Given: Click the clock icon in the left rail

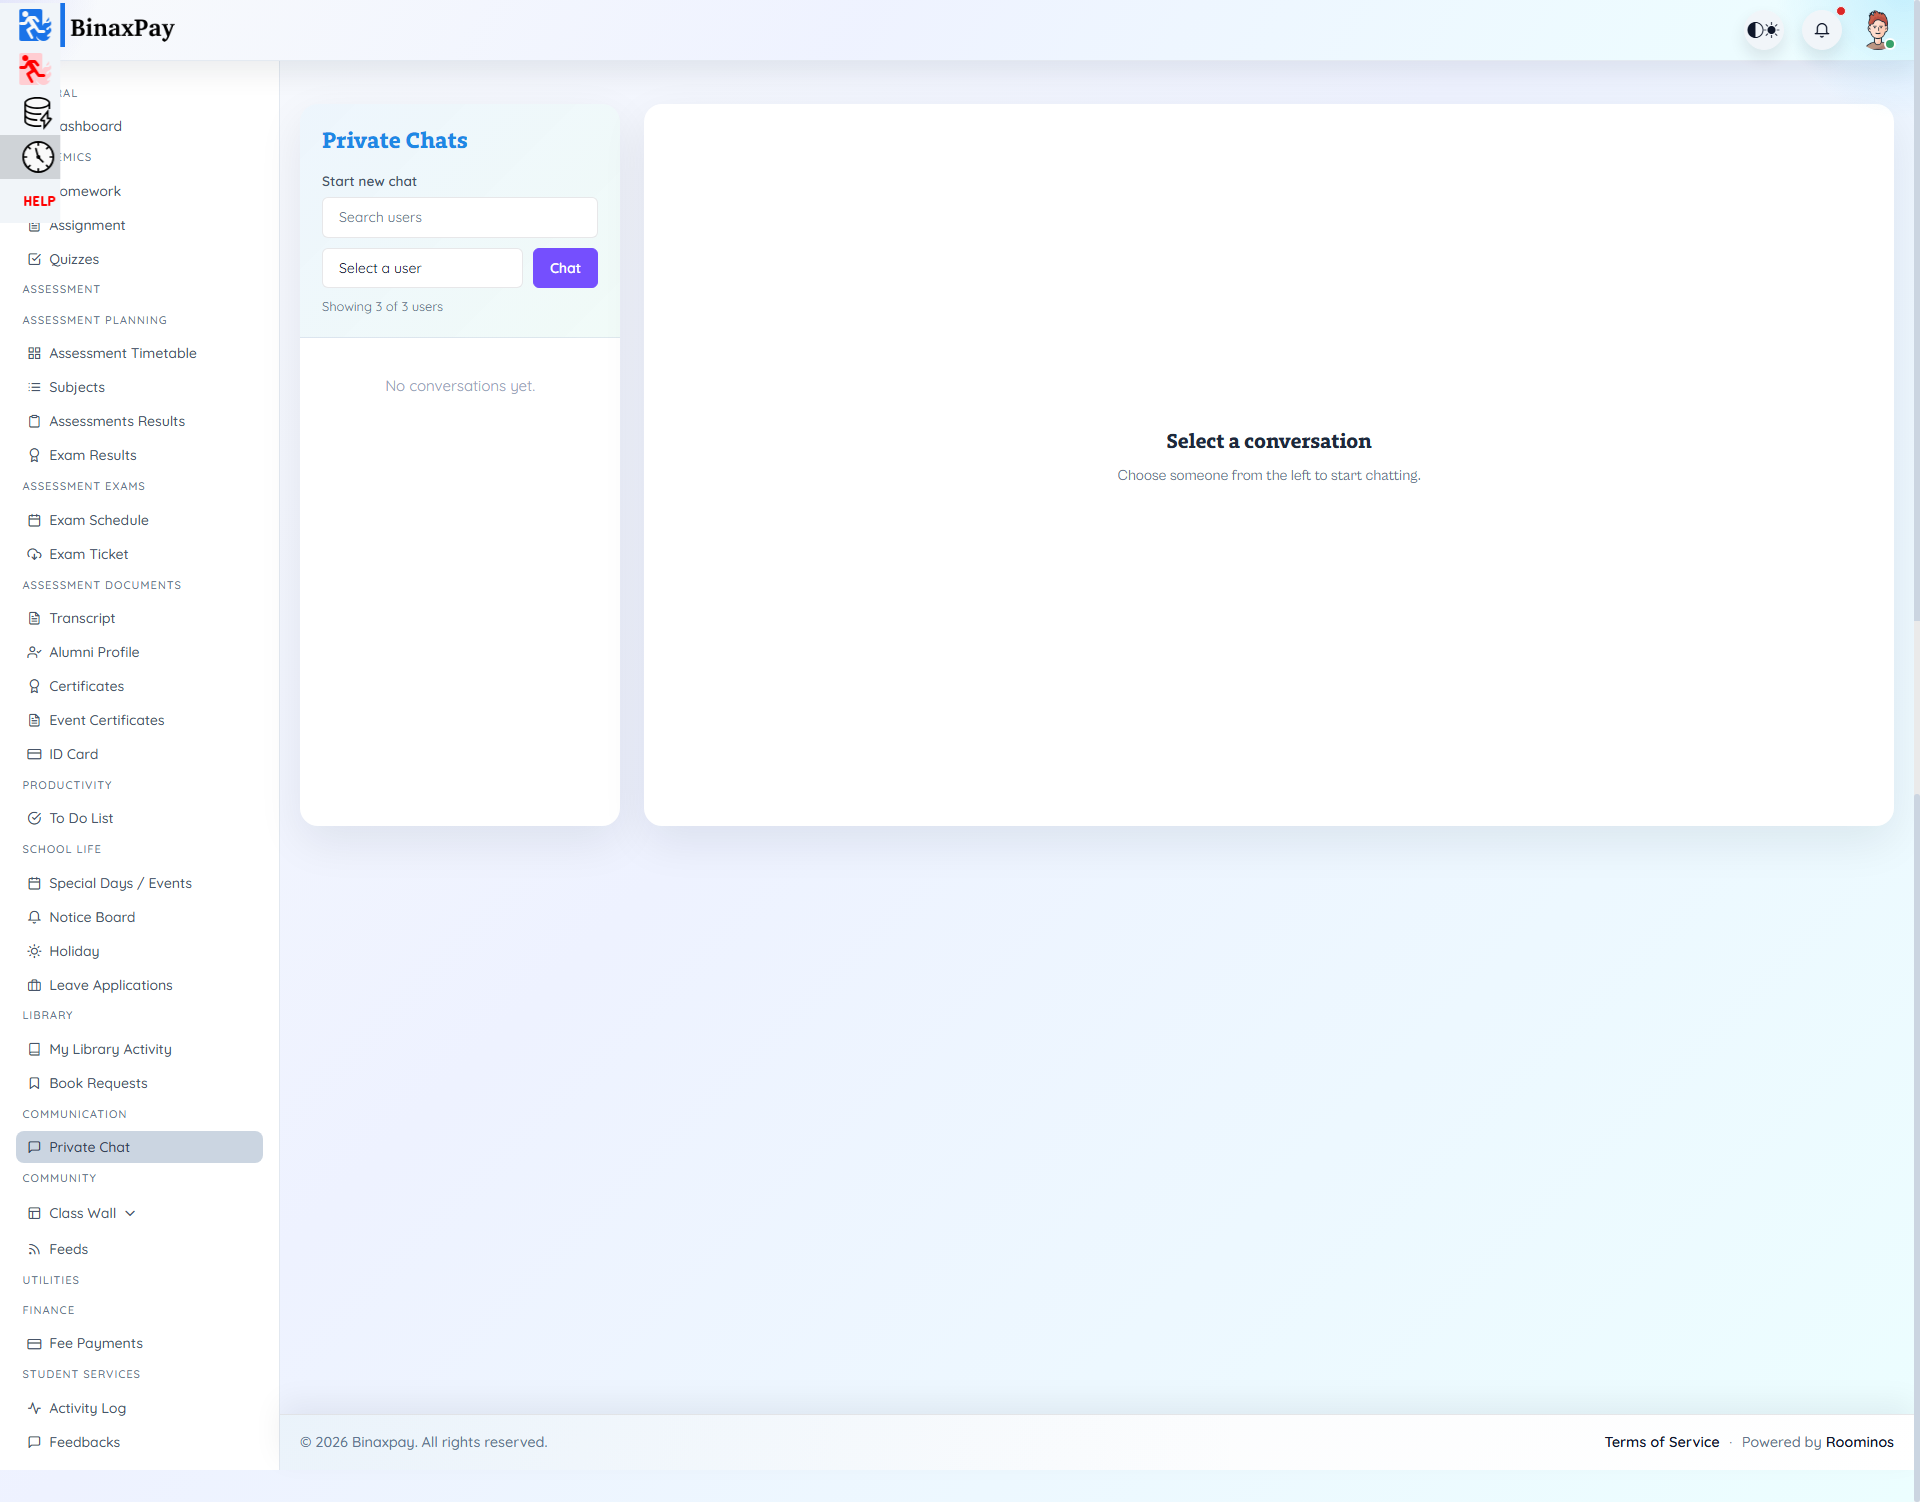Looking at the screenshot, I should pyautogui.click(x=37, y=156).
